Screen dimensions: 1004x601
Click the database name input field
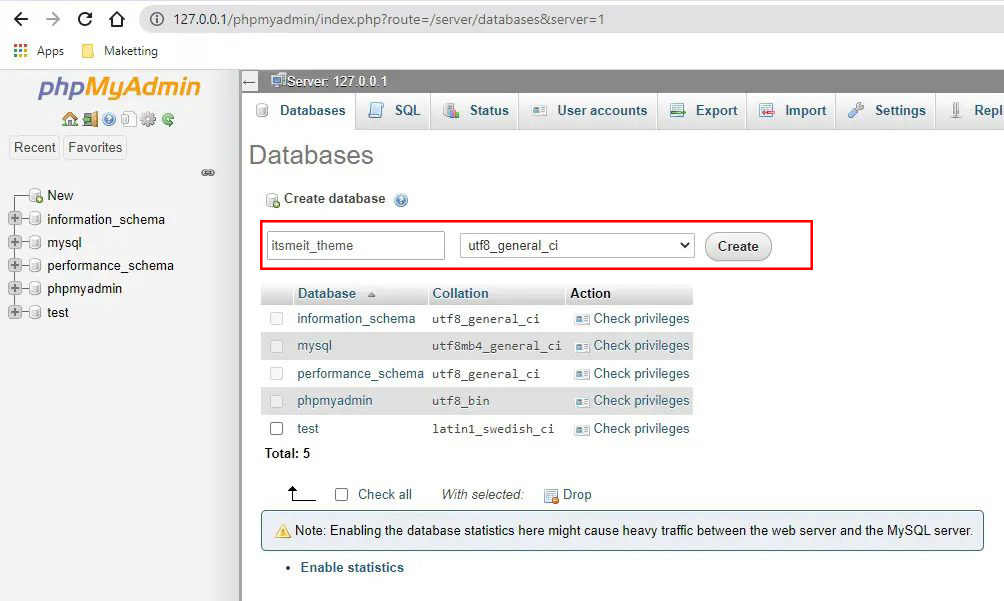[x=355, y=244]
